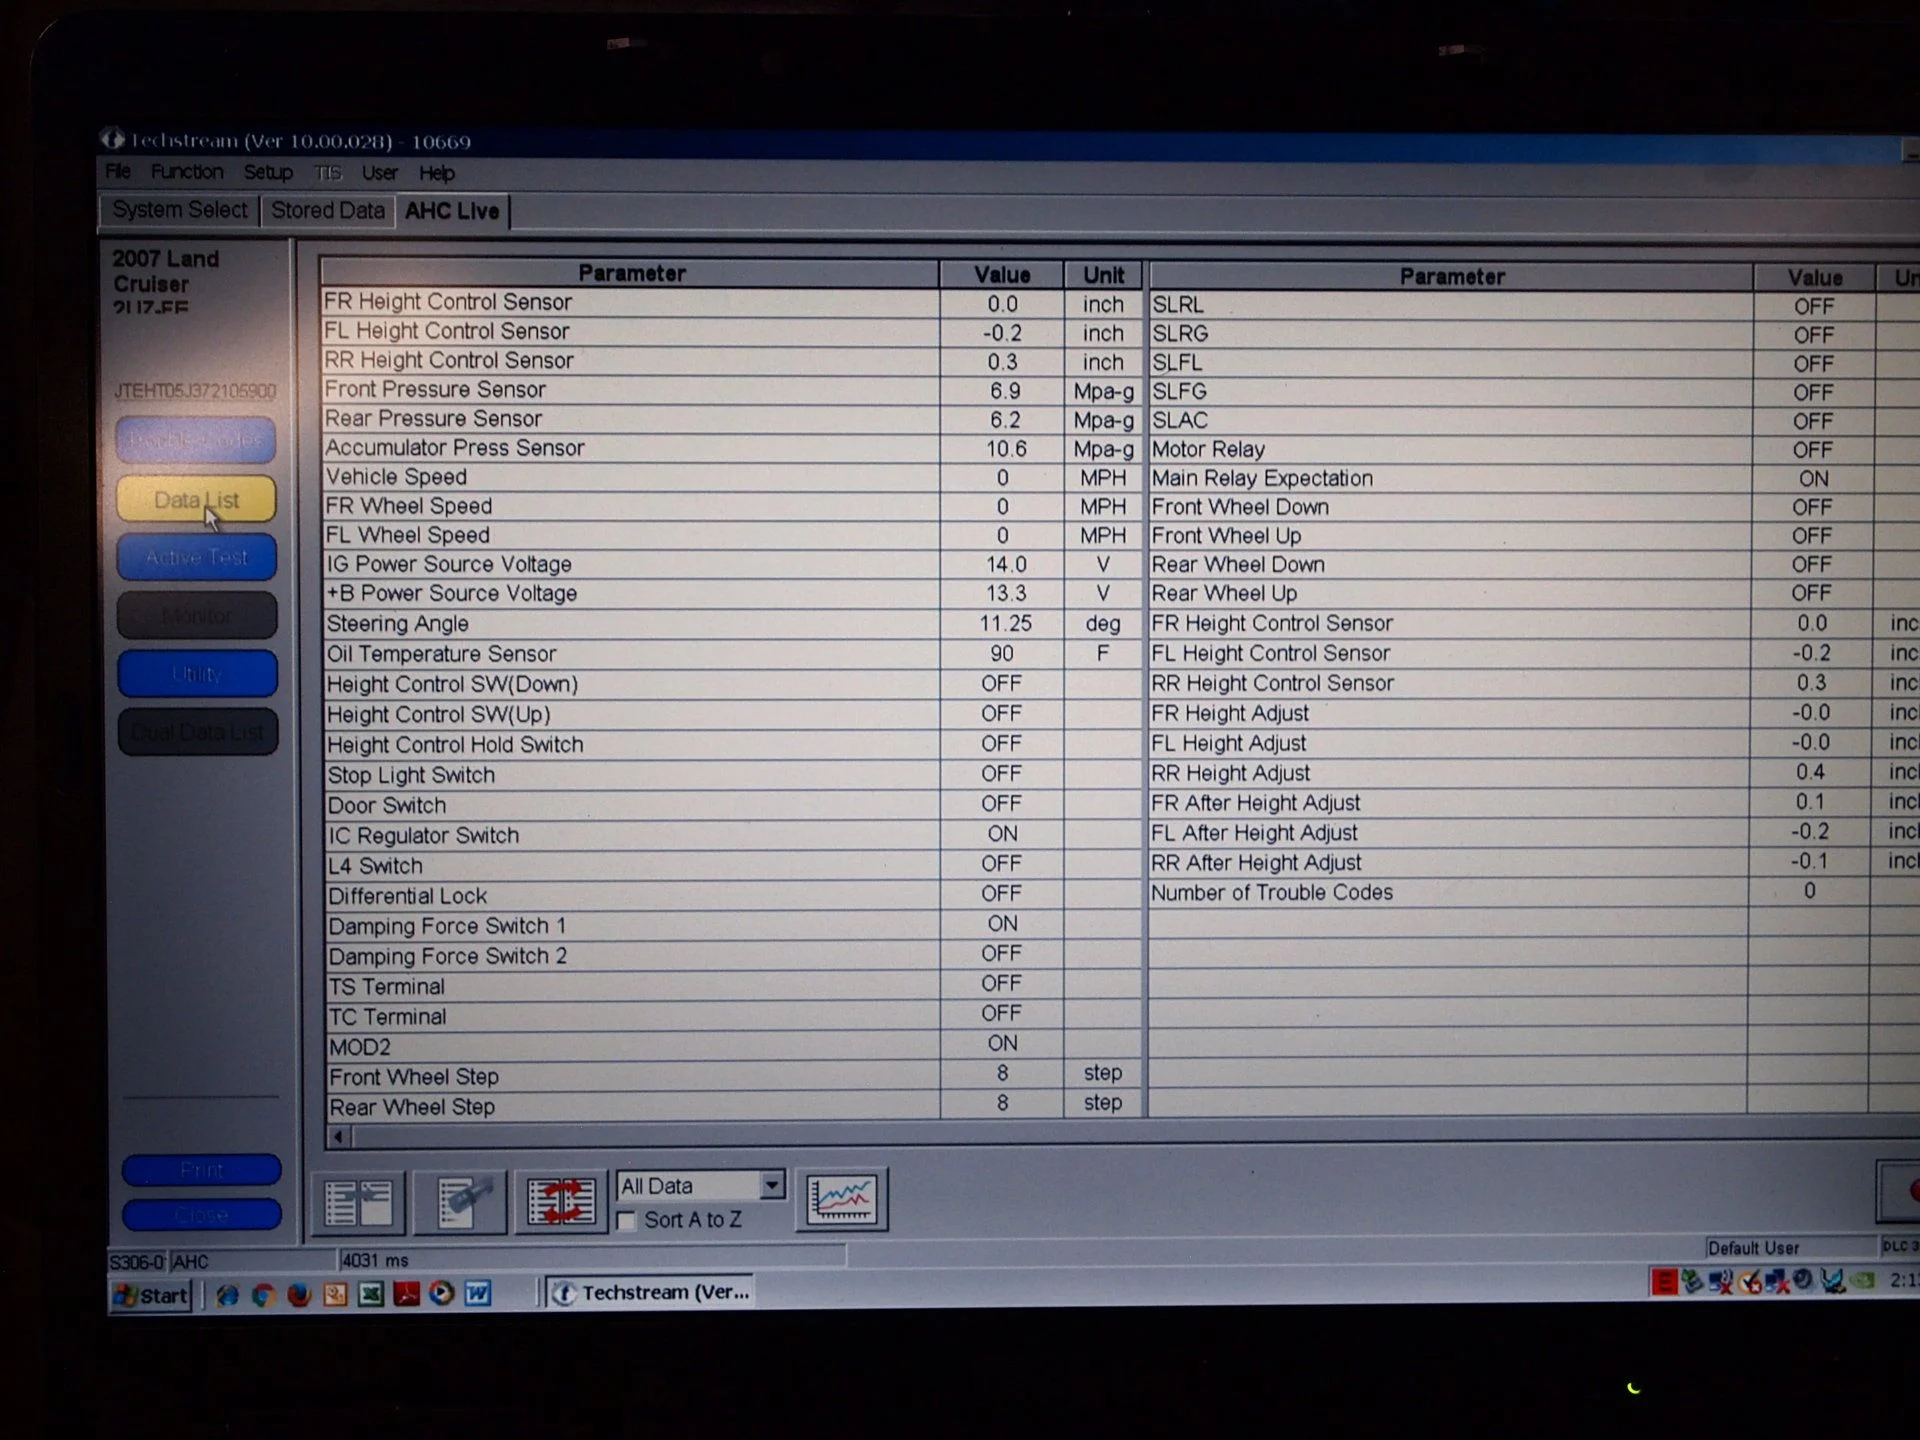Image resolution: width=1920 pixels, height=1440 pixels.
Task: Open the All Data dropdown arrow
Action: (x=771, y=1186)
